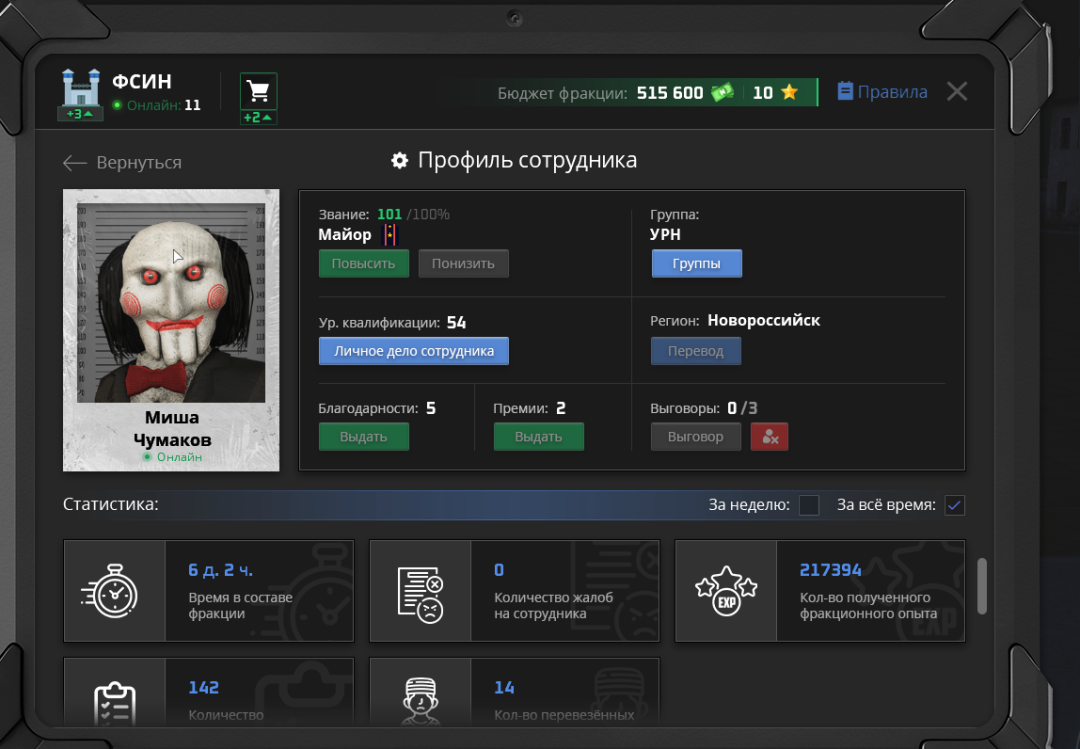
Task: Click the +2 badge under cart
Action: click(258, 117)
